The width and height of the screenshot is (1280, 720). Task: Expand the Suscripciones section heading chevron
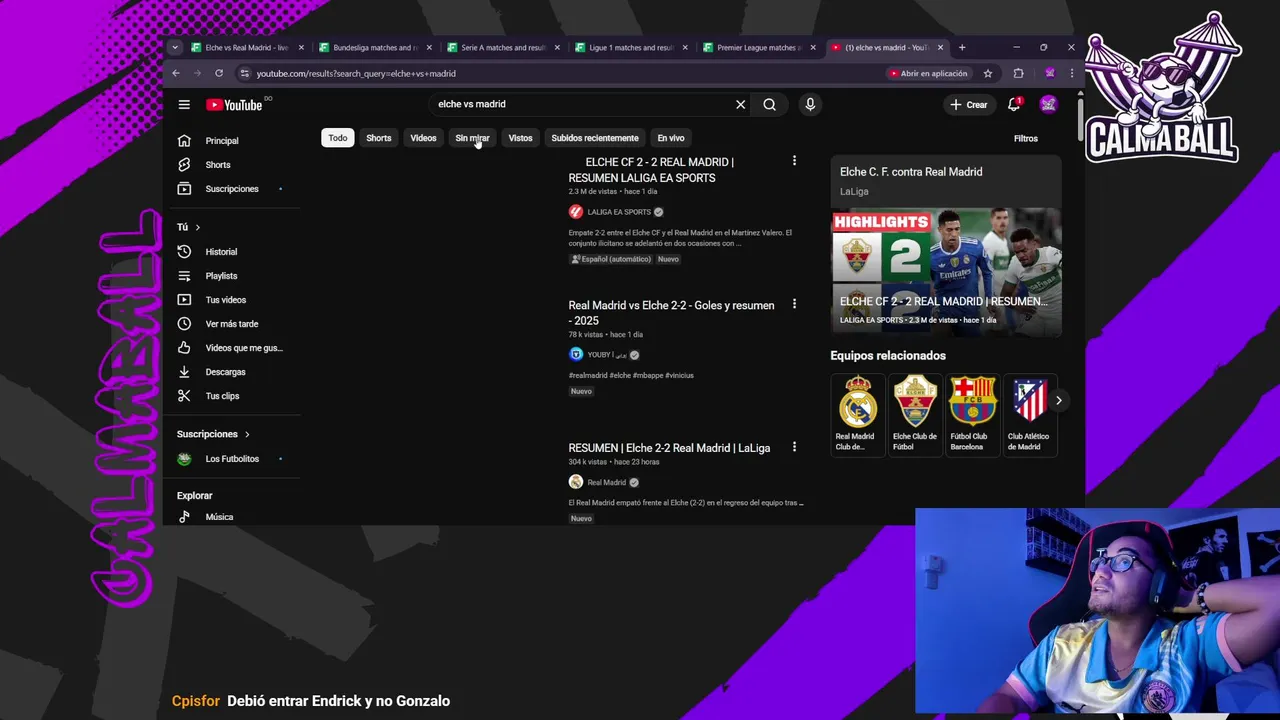tap(247, 434)
